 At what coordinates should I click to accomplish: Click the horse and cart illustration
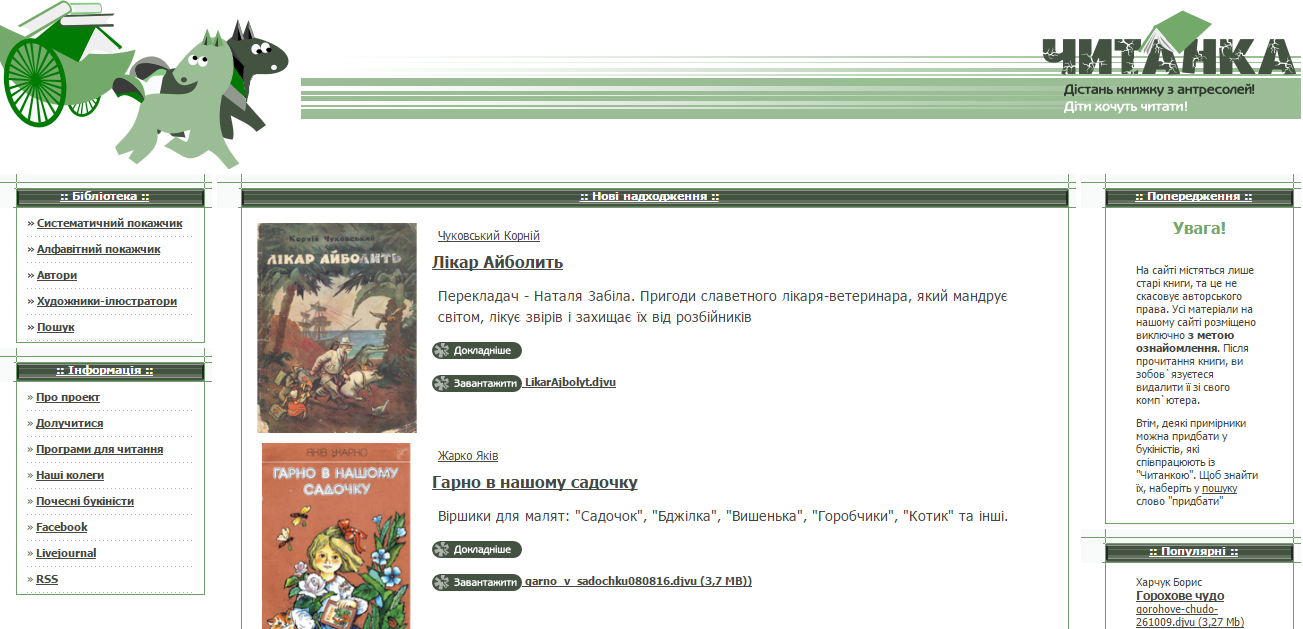145,84
